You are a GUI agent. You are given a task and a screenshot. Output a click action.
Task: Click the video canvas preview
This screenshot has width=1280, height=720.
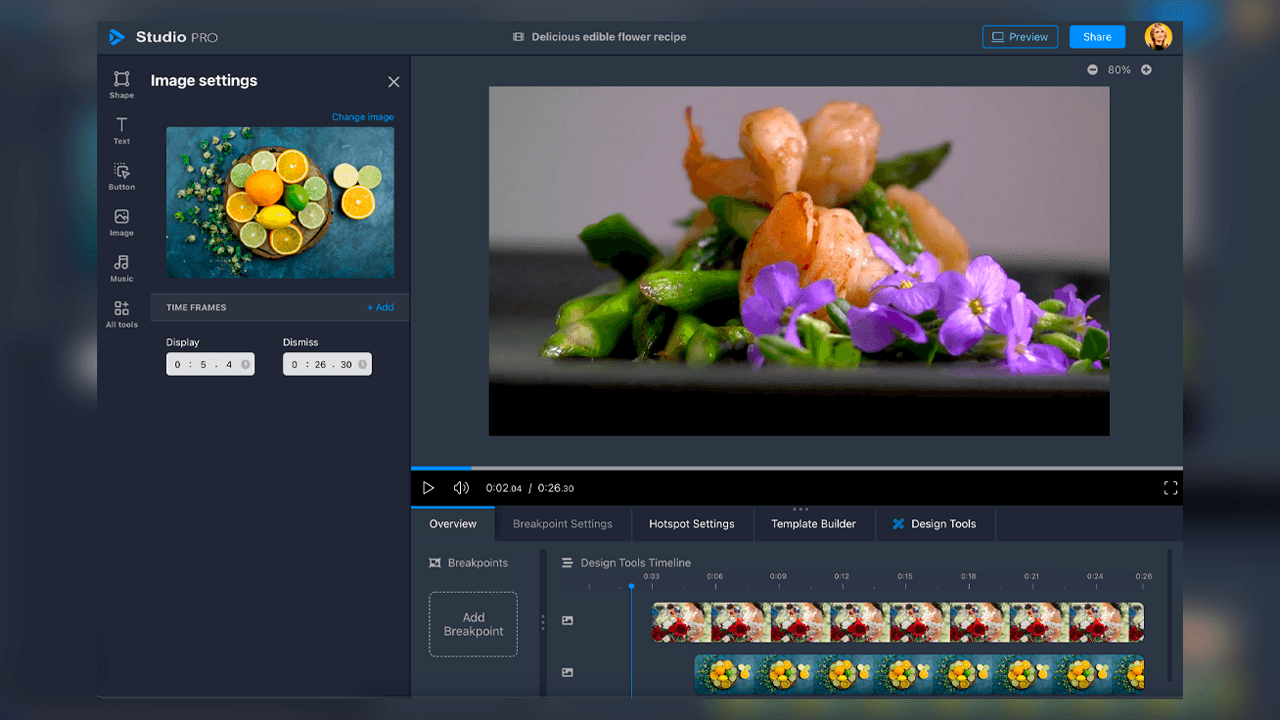point(799,261)
